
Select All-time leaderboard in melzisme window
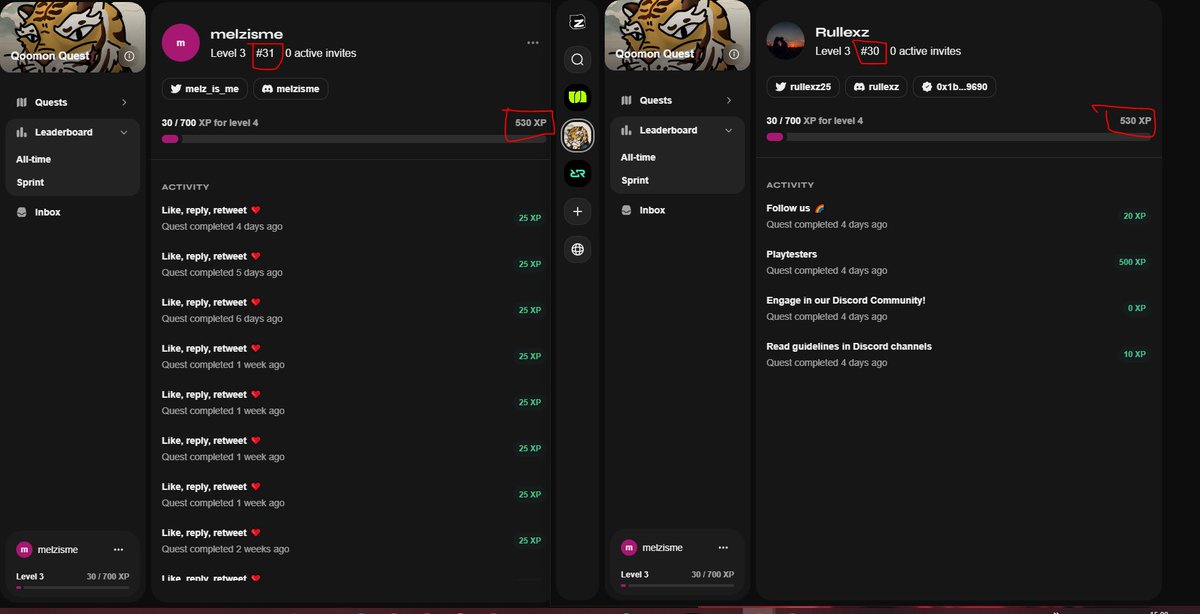[33, 159]
